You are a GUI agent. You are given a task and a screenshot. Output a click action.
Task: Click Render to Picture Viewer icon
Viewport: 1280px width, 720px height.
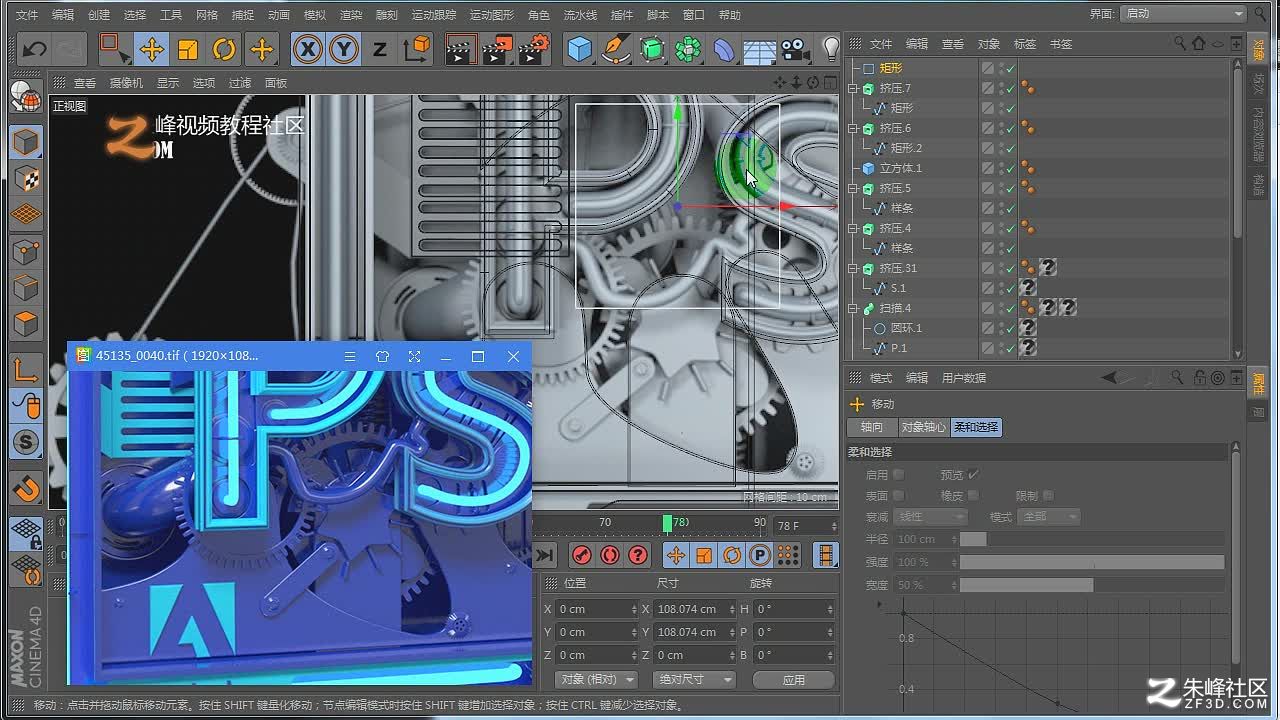(497, 49)
